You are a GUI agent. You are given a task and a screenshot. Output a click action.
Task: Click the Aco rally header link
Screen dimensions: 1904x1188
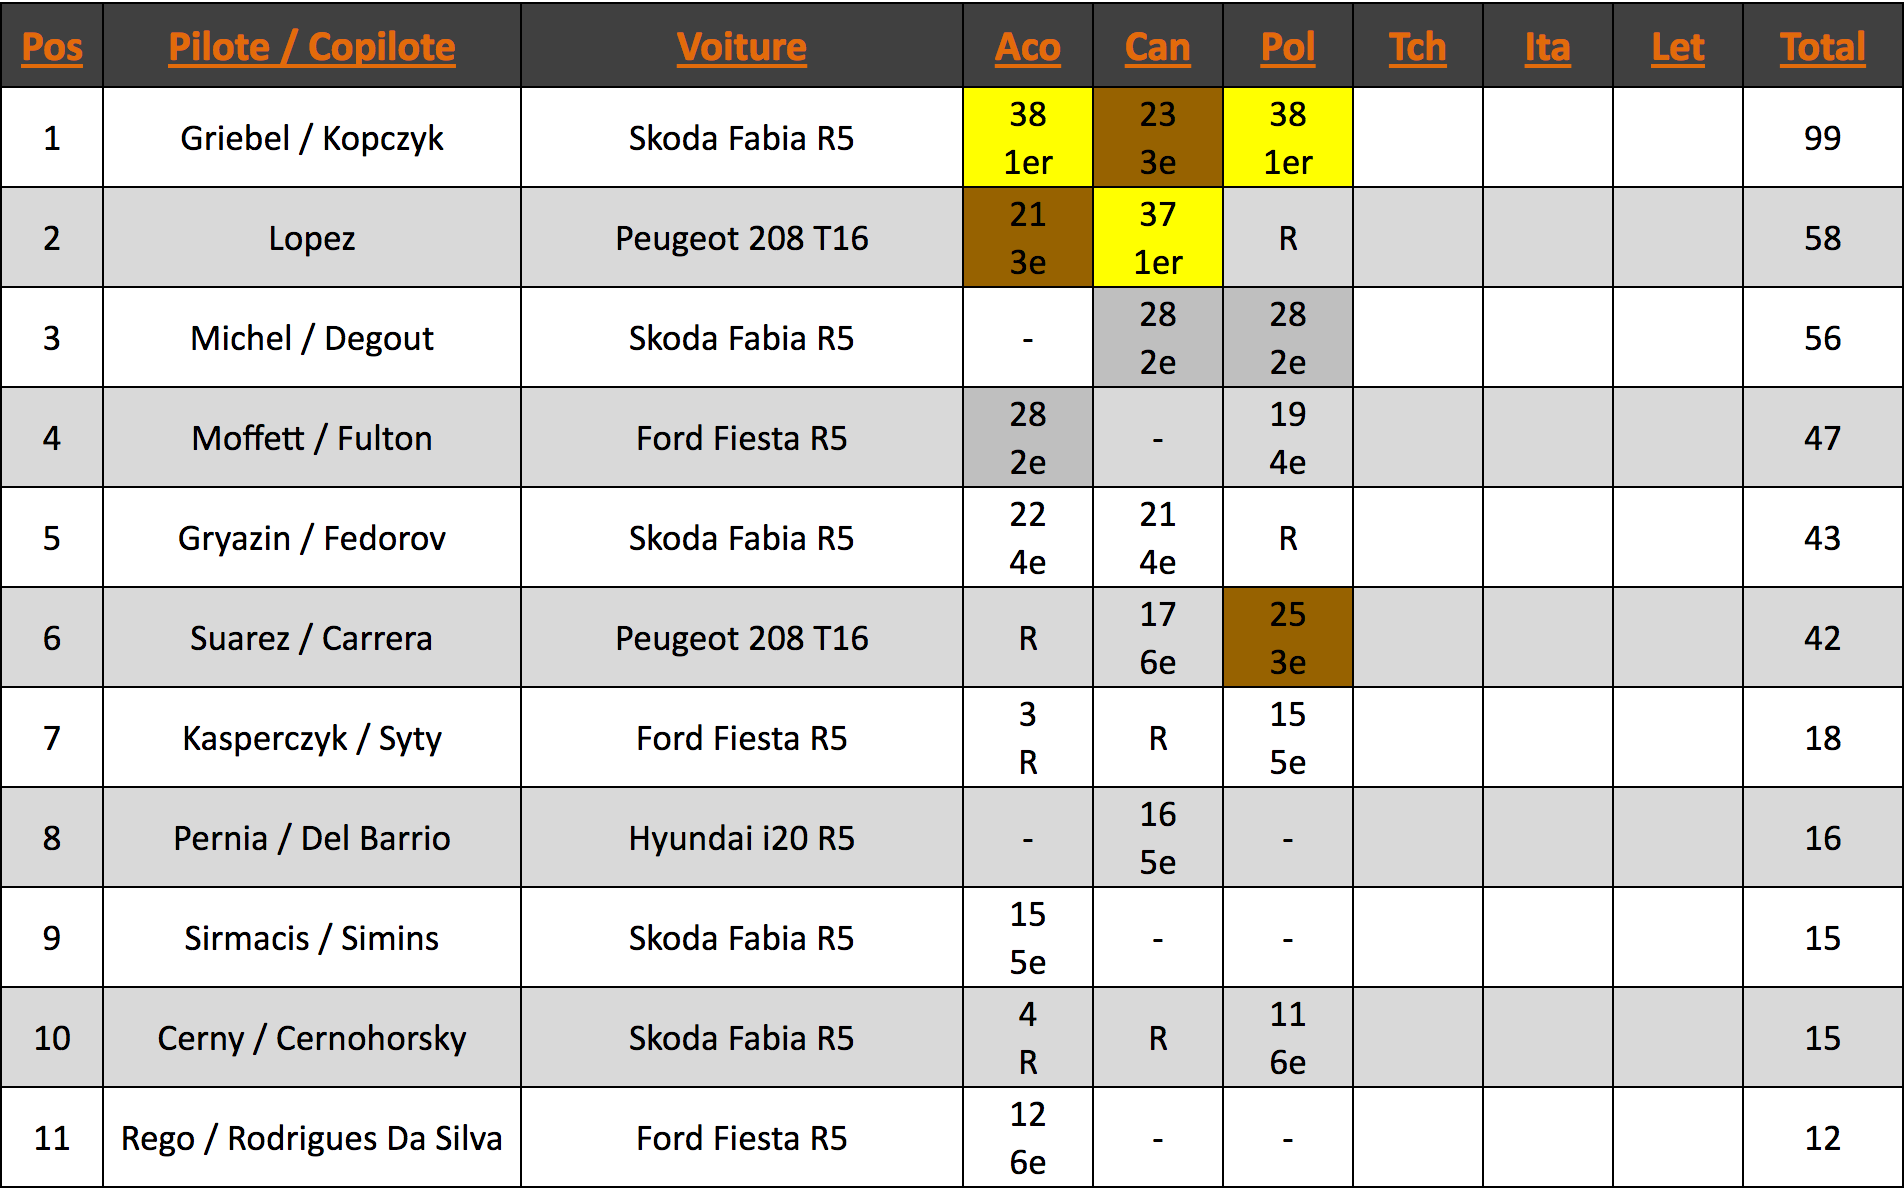(x=1028, y=47)
